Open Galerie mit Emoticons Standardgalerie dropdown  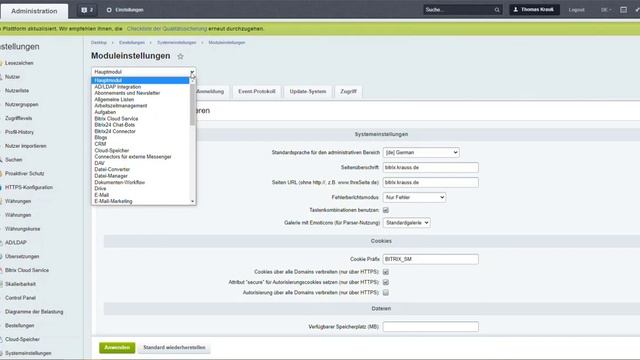point(407,223)
